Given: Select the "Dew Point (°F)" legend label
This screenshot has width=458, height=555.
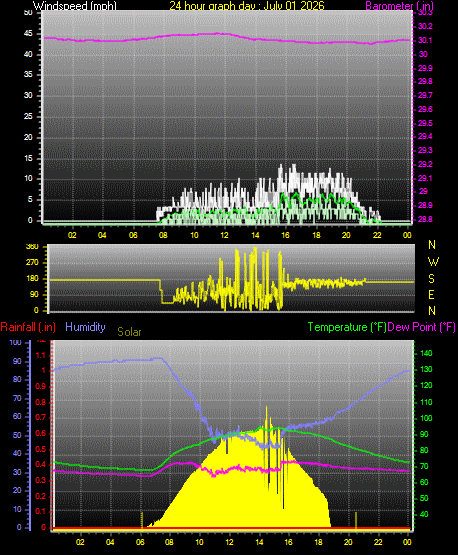Looking at the screenshot, I should coord(422,327).
